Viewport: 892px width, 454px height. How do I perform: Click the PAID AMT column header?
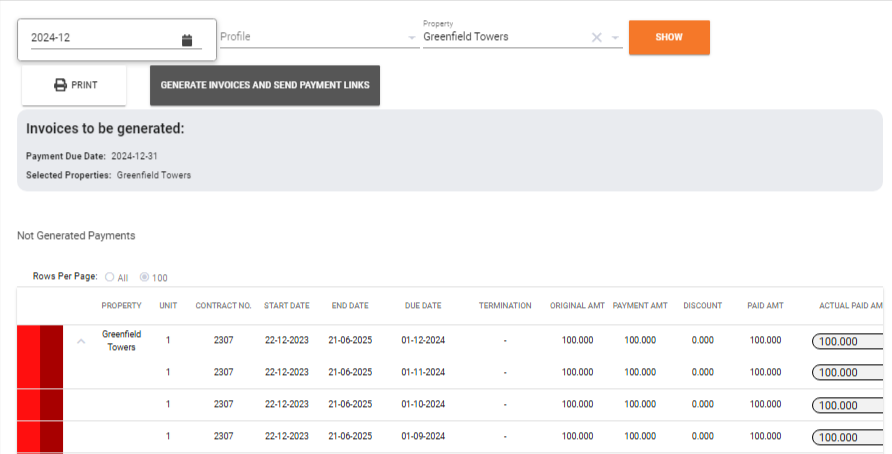(765, 306)
